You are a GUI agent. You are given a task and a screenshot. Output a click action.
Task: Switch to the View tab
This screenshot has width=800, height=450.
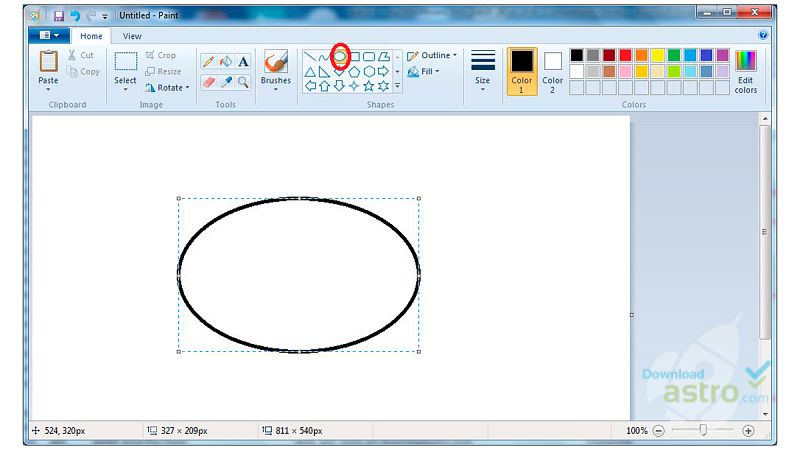(x=132, y=36)
